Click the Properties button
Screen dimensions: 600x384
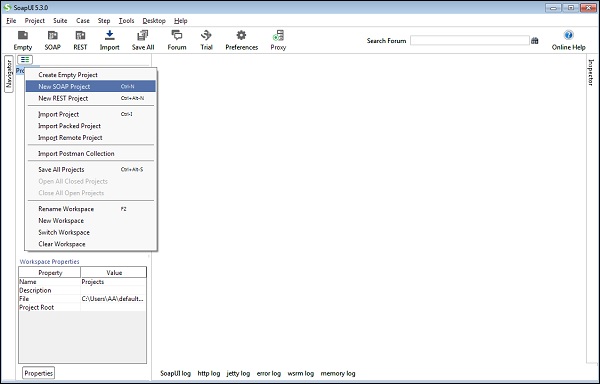39,373
